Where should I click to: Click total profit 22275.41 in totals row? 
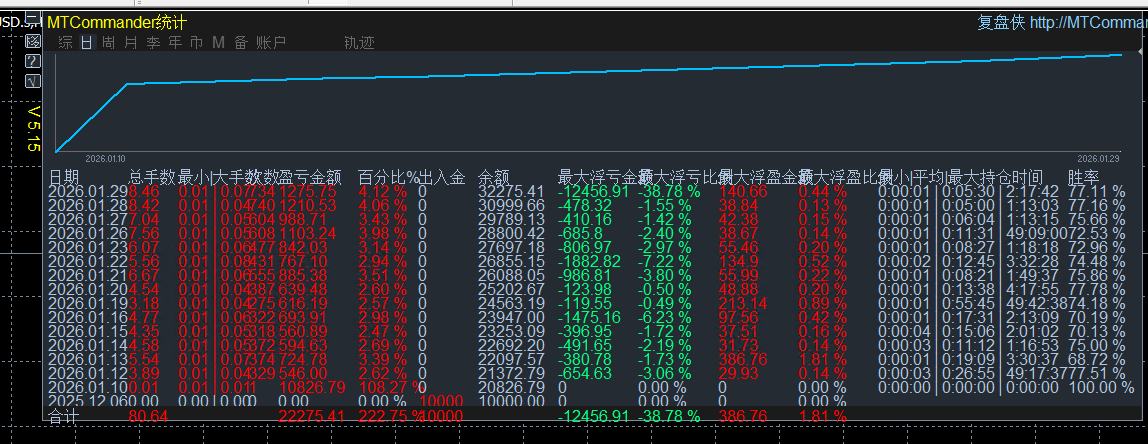tap(312, 416)
